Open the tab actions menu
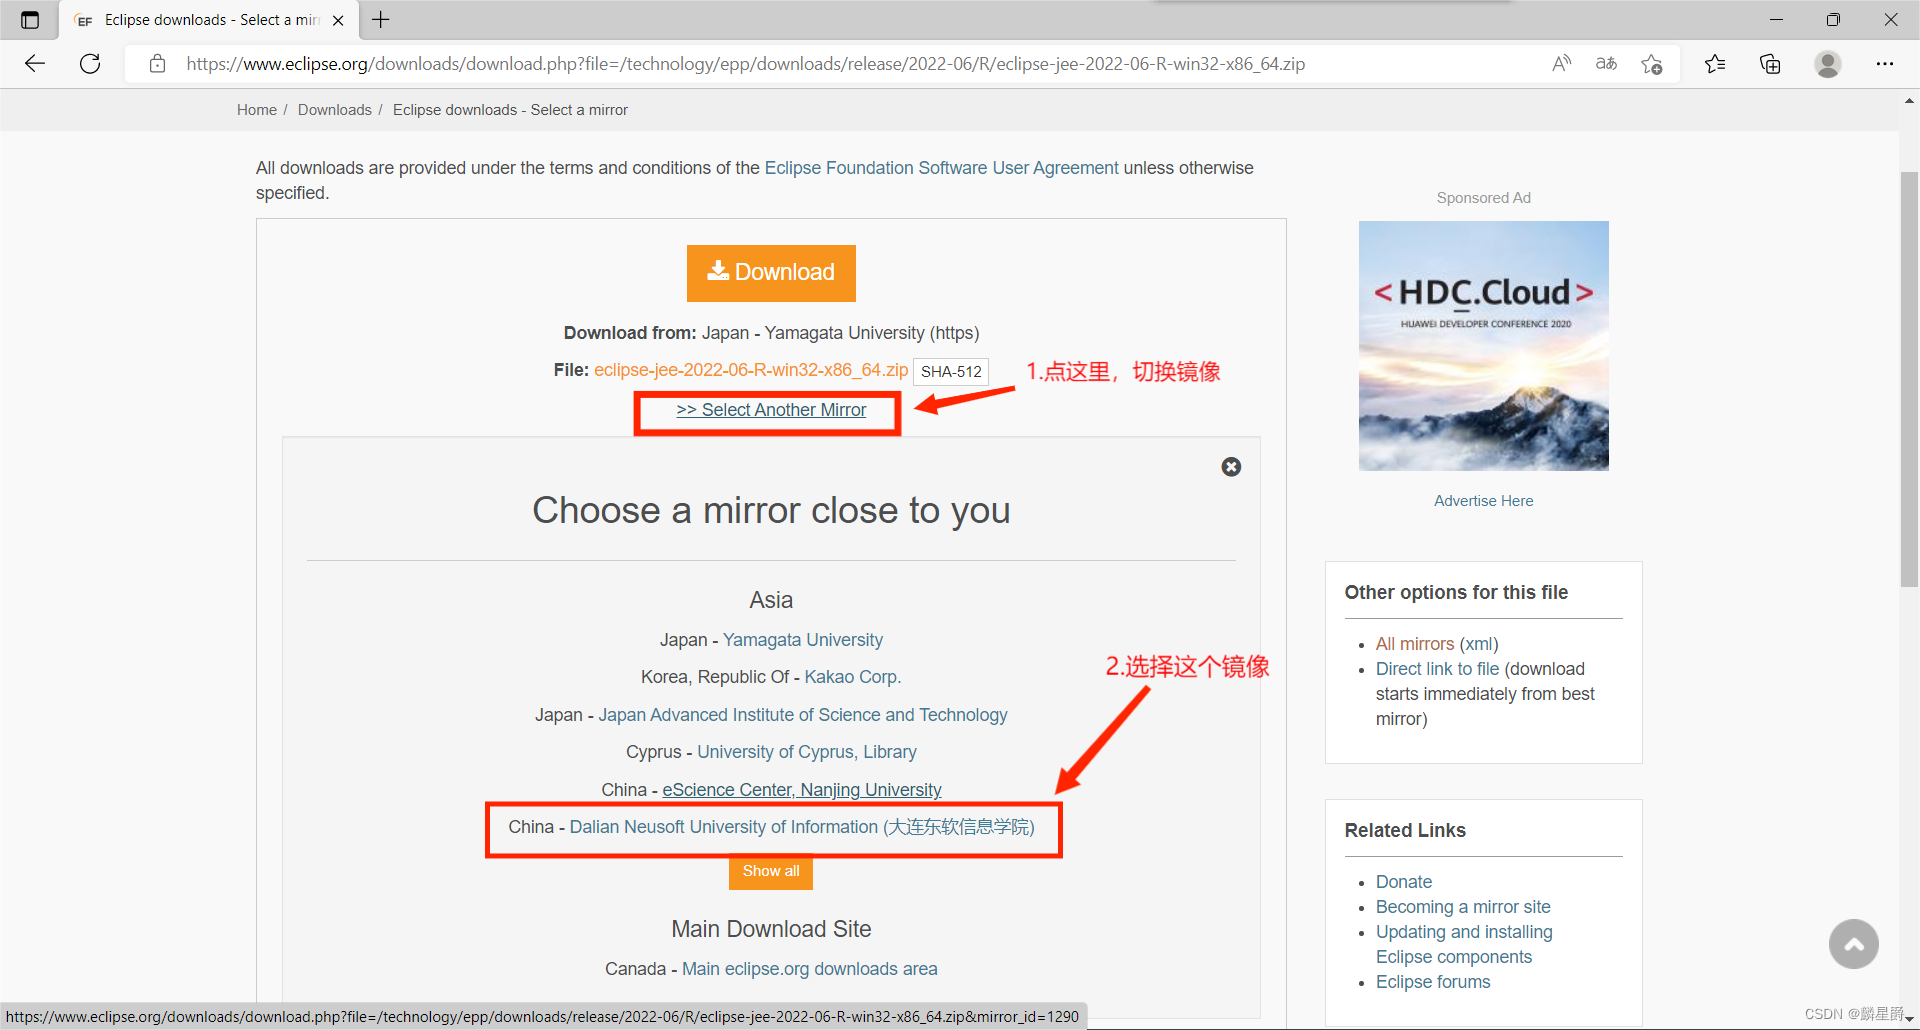Viewport: 1920px width, 1030px height. click(30, 20)
